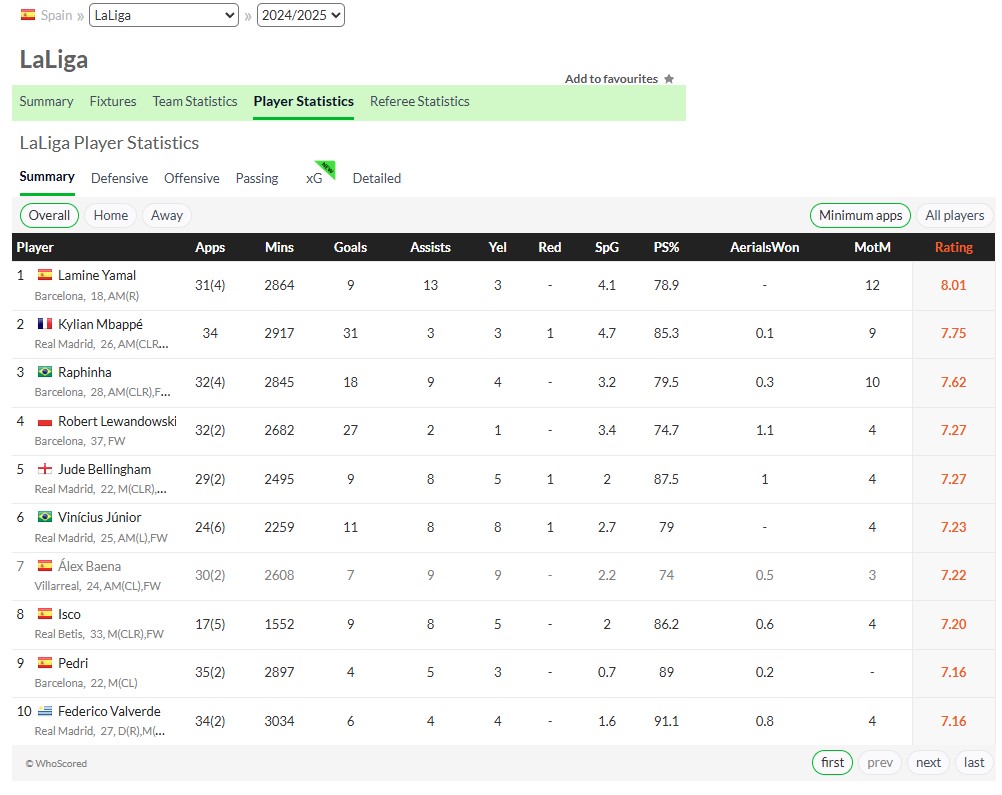This screenshot has width=1002, height=795.
Task: Click the Spanish flag next to Álex Baena
Action: (x=45, y=566)
